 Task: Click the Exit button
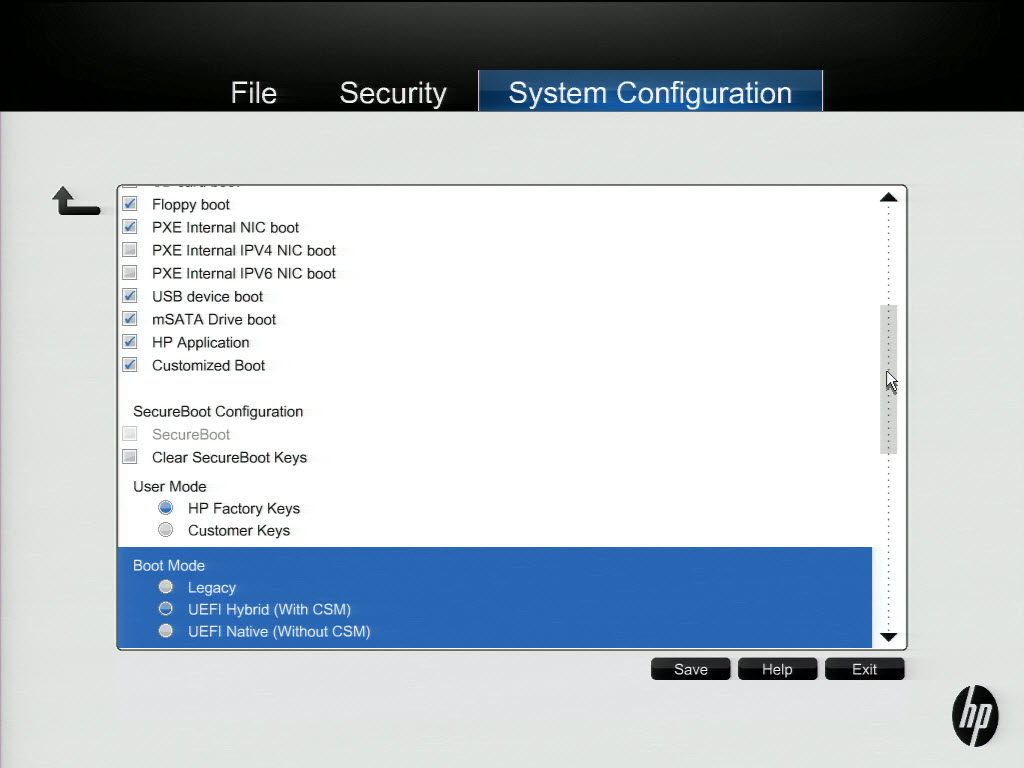pos(864,669)
